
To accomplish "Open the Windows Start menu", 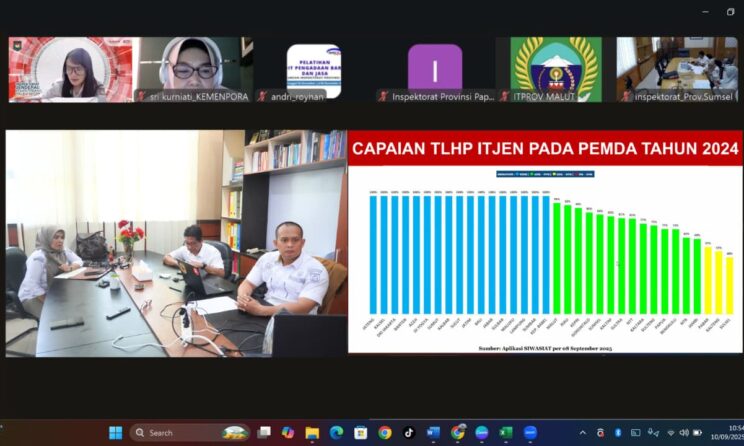I will tap(115, 432).
